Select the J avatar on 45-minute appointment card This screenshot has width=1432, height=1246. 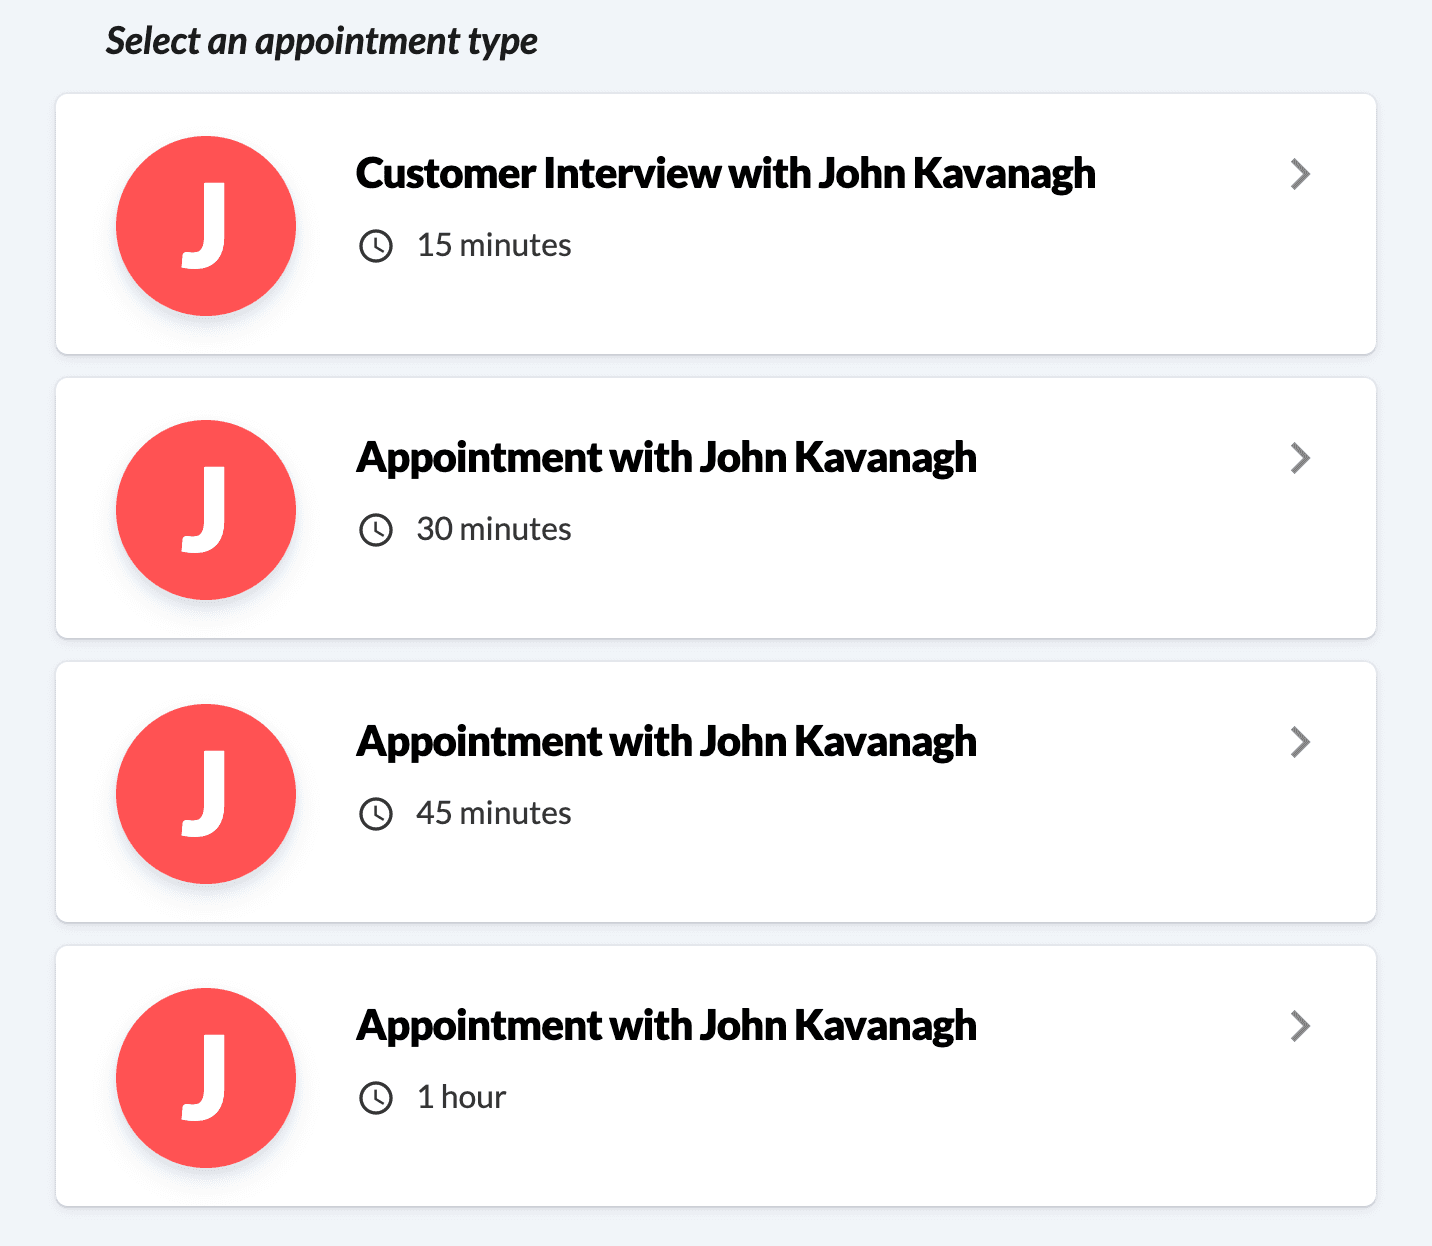206,794
